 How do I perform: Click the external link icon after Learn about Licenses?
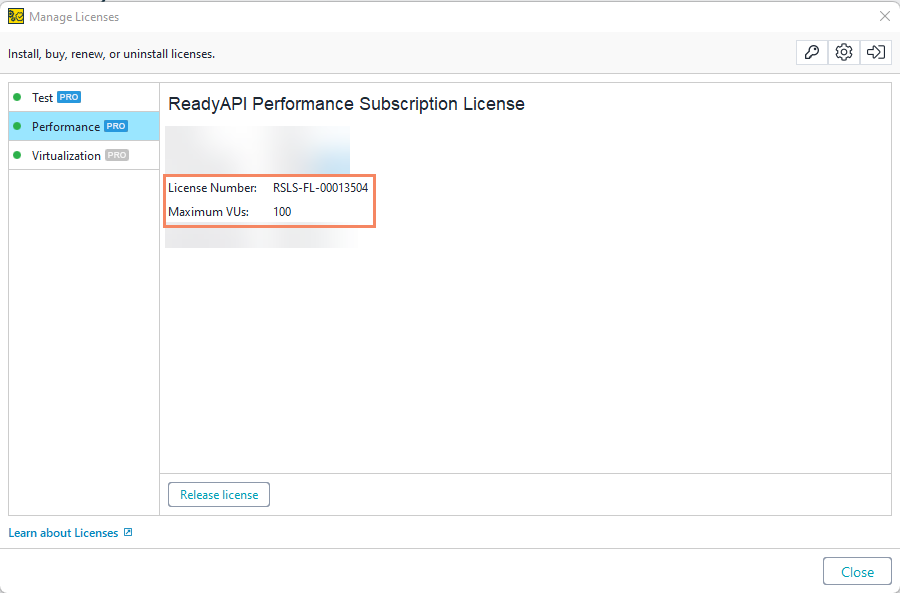click(128, 532)
